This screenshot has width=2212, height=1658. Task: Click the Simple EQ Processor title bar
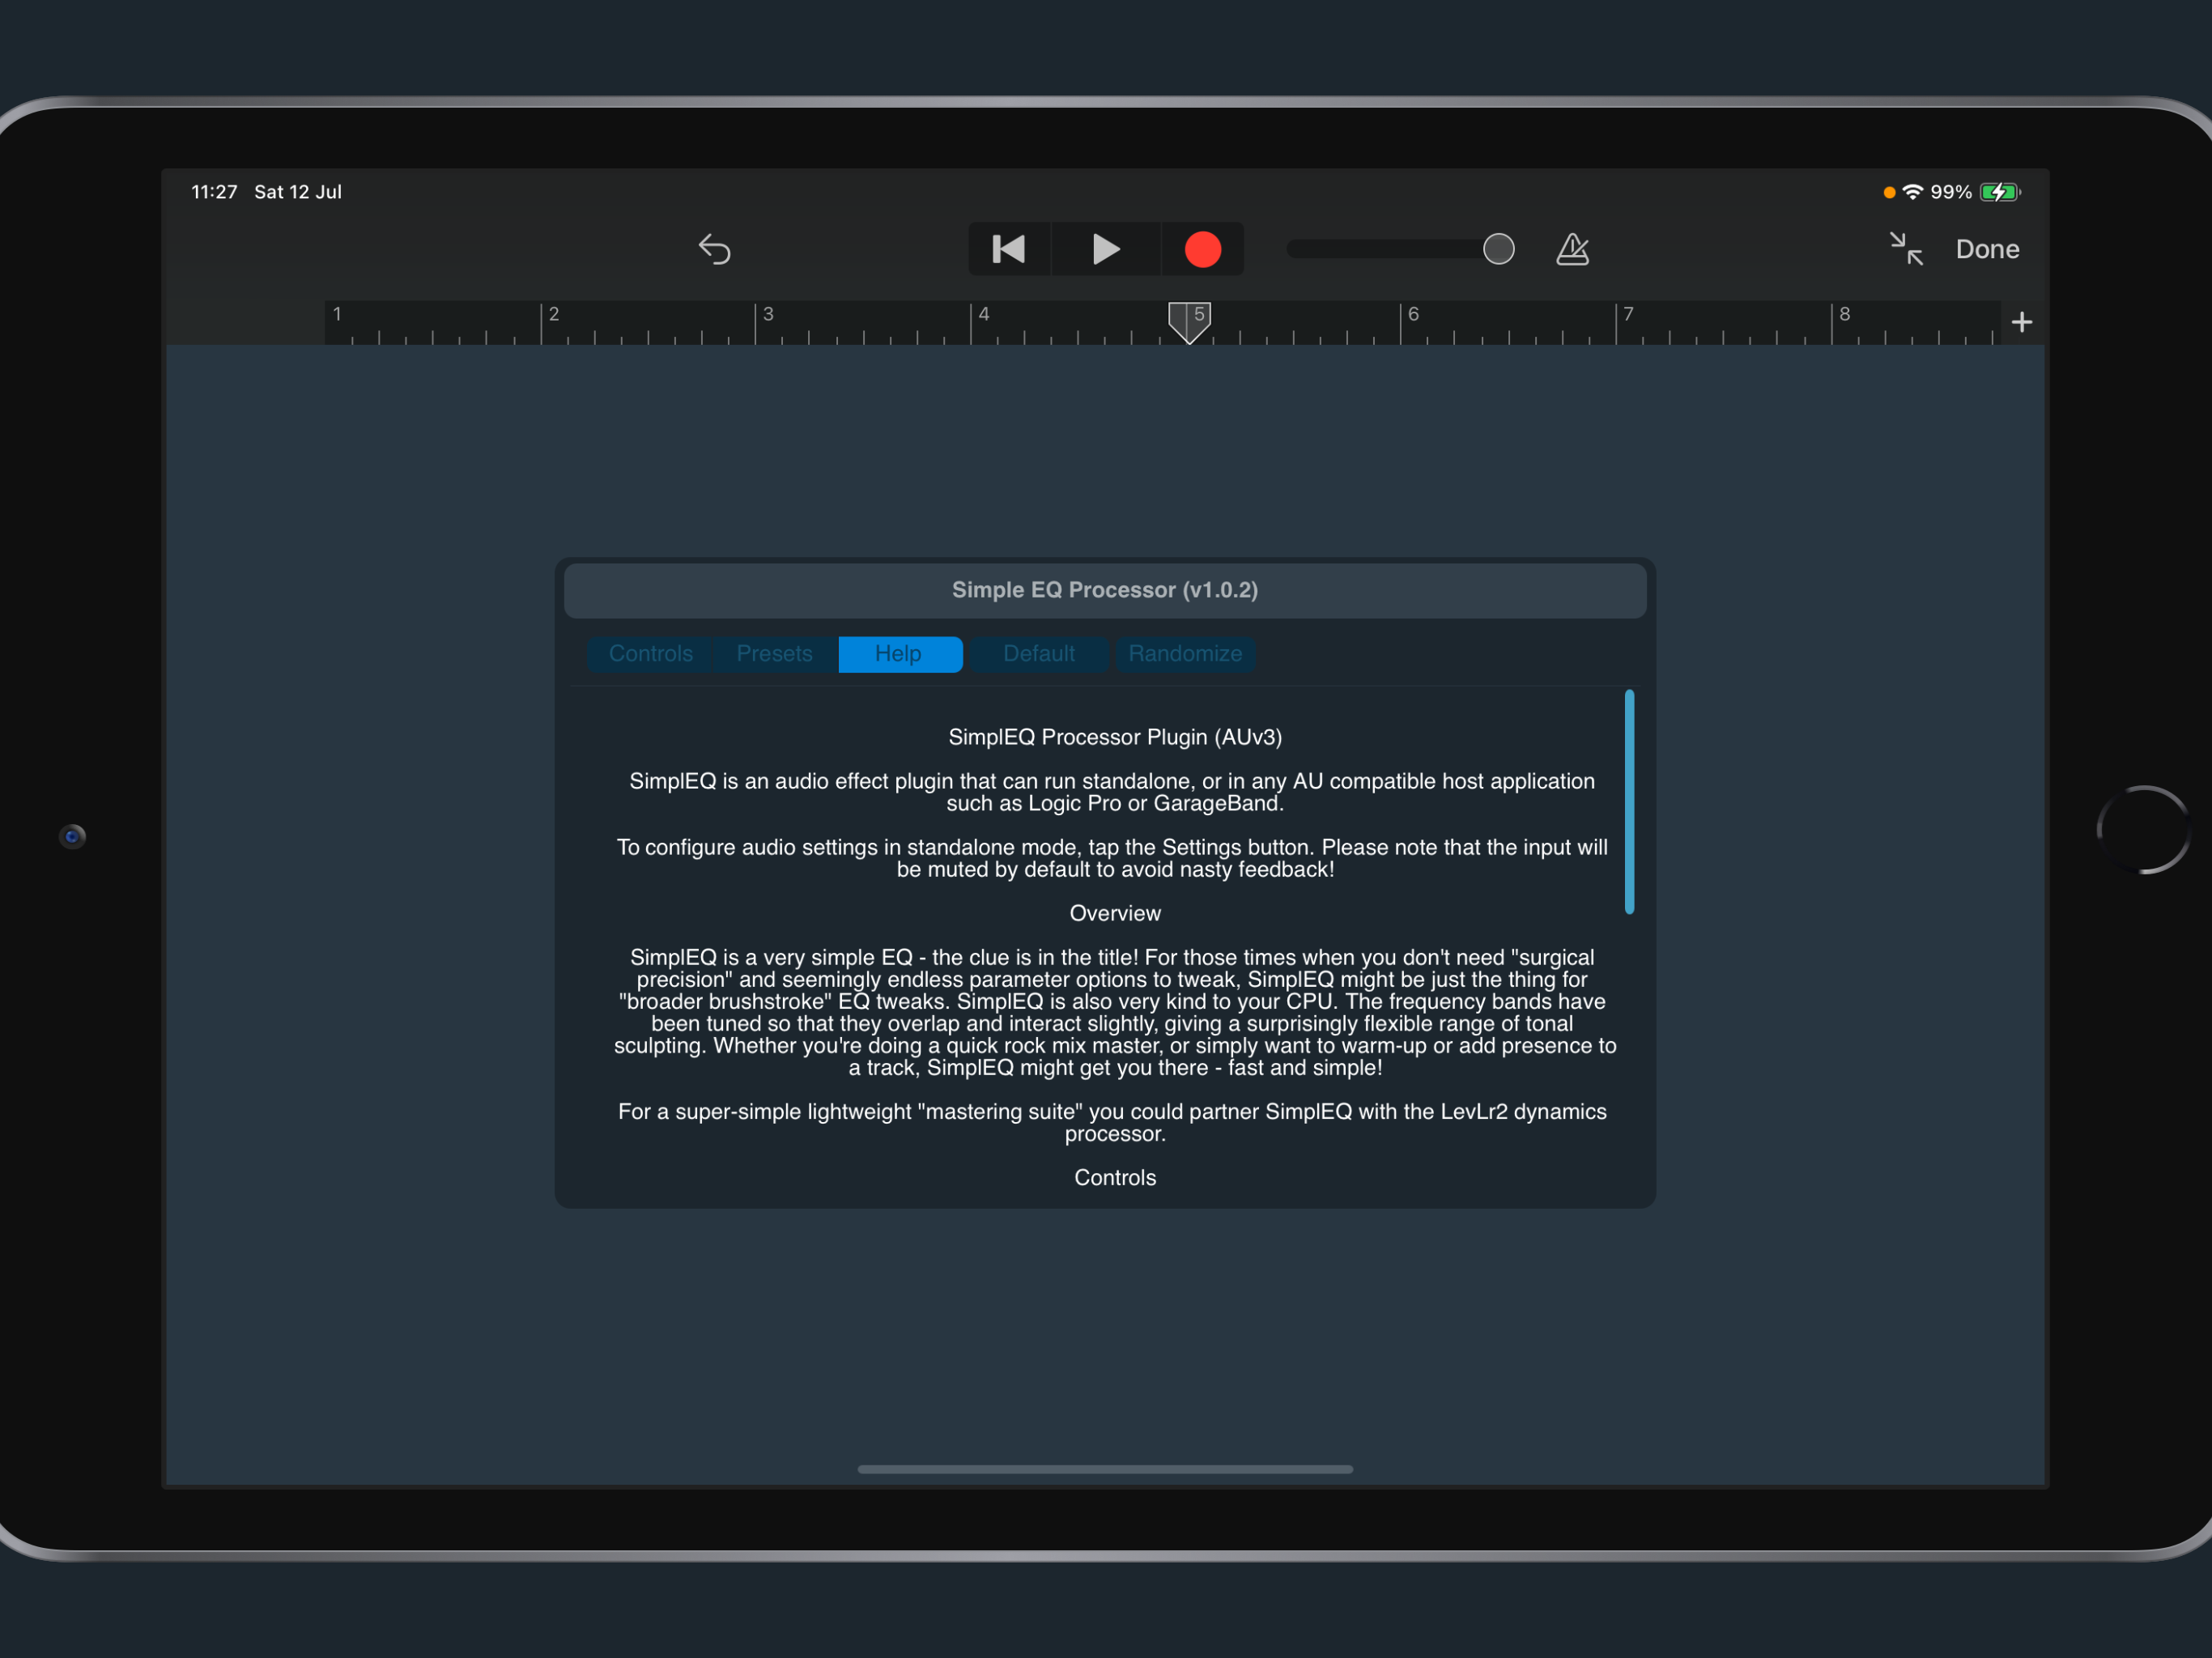[1105, 590]
